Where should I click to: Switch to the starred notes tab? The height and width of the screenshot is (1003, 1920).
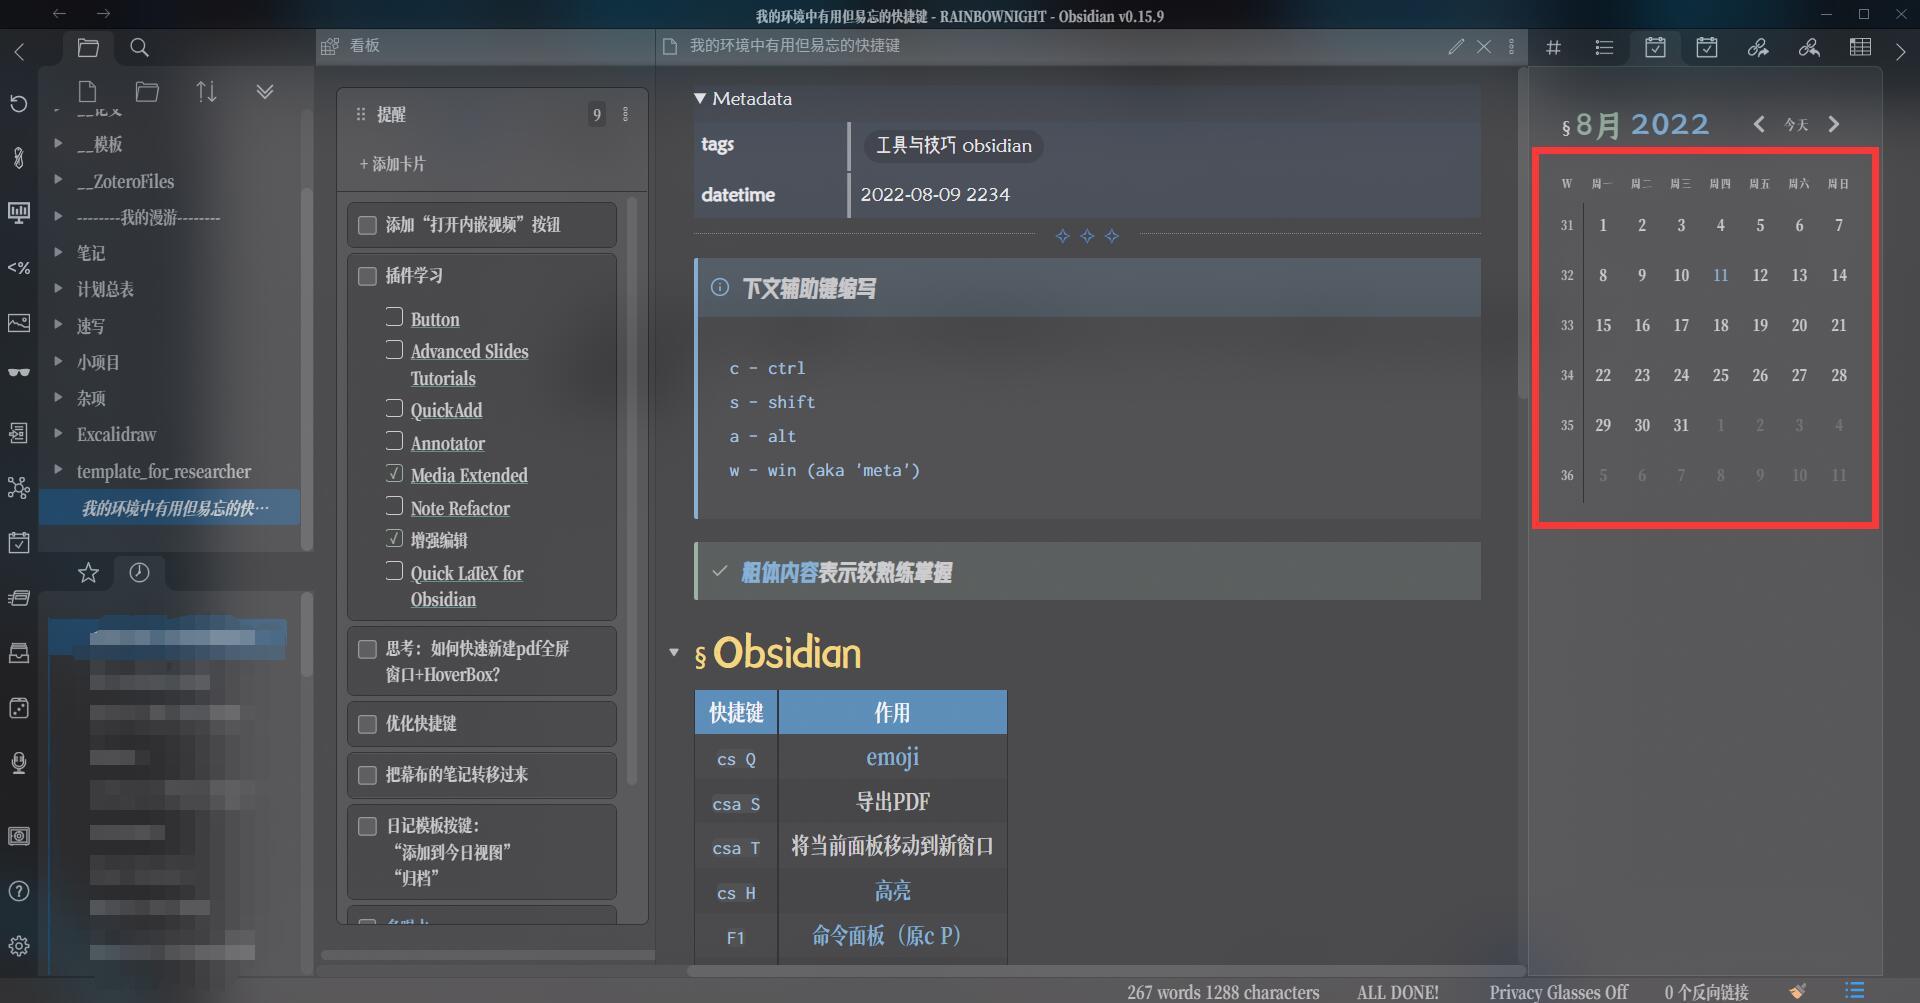point(88,573)
